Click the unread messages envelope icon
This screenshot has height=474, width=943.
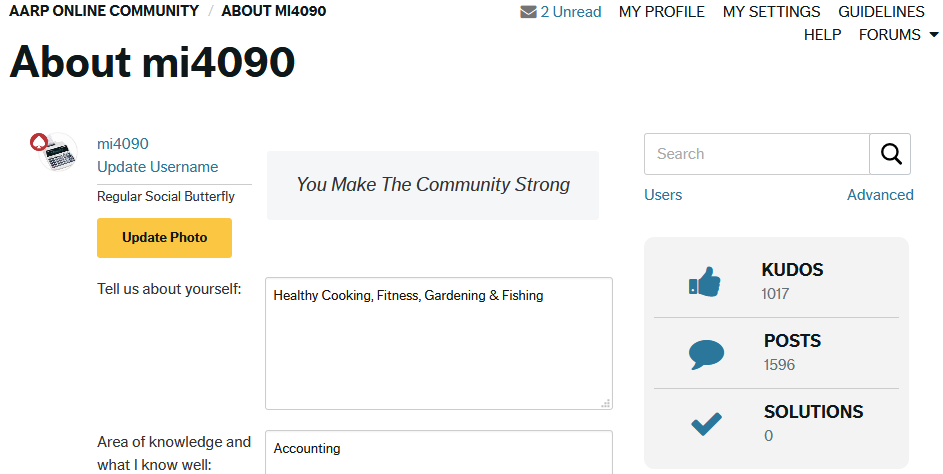[528, 12]
